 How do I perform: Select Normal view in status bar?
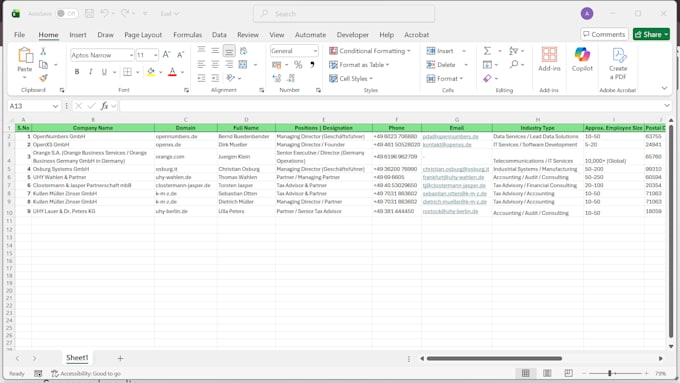525,373
